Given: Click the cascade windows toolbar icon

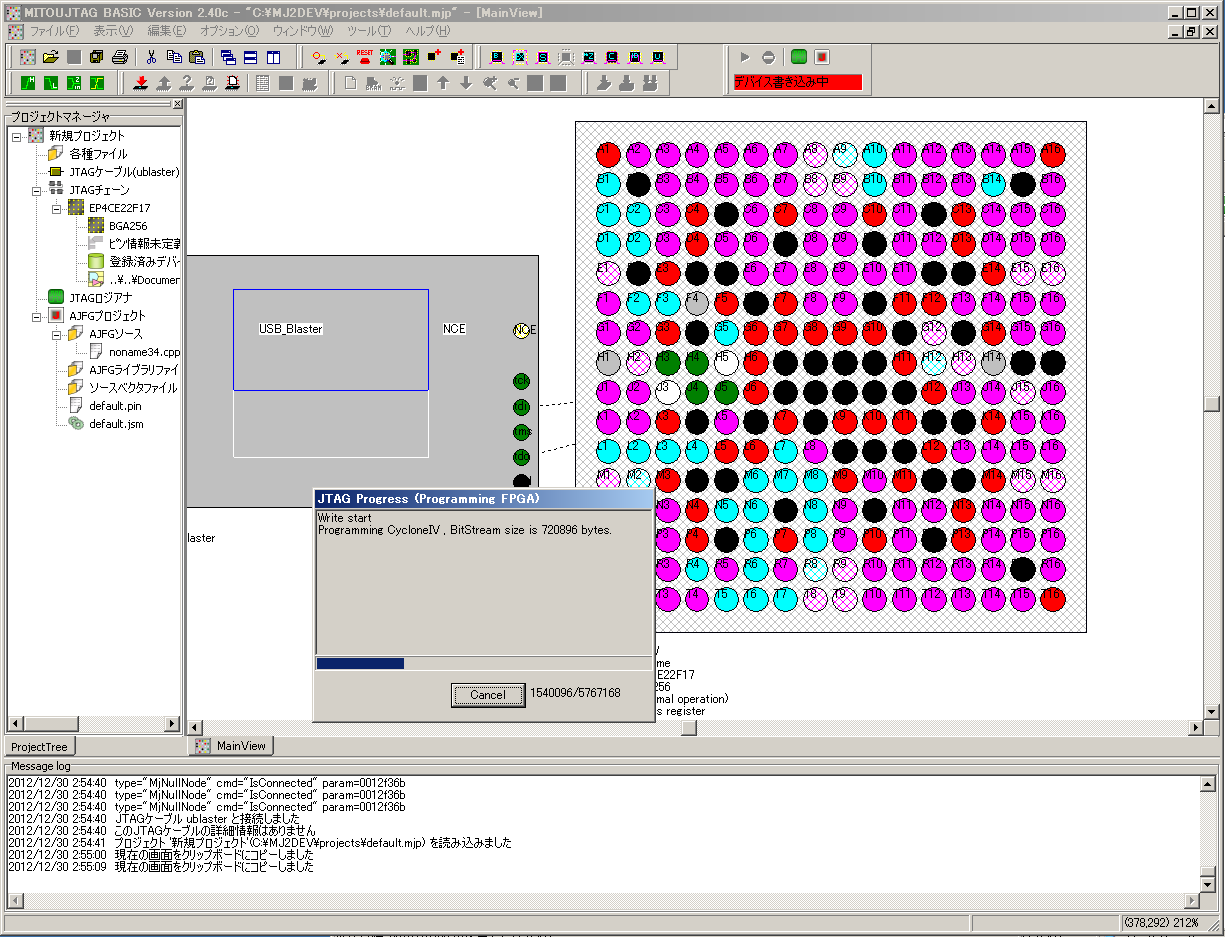Looking at the screenshot, I should click(229, 57).
